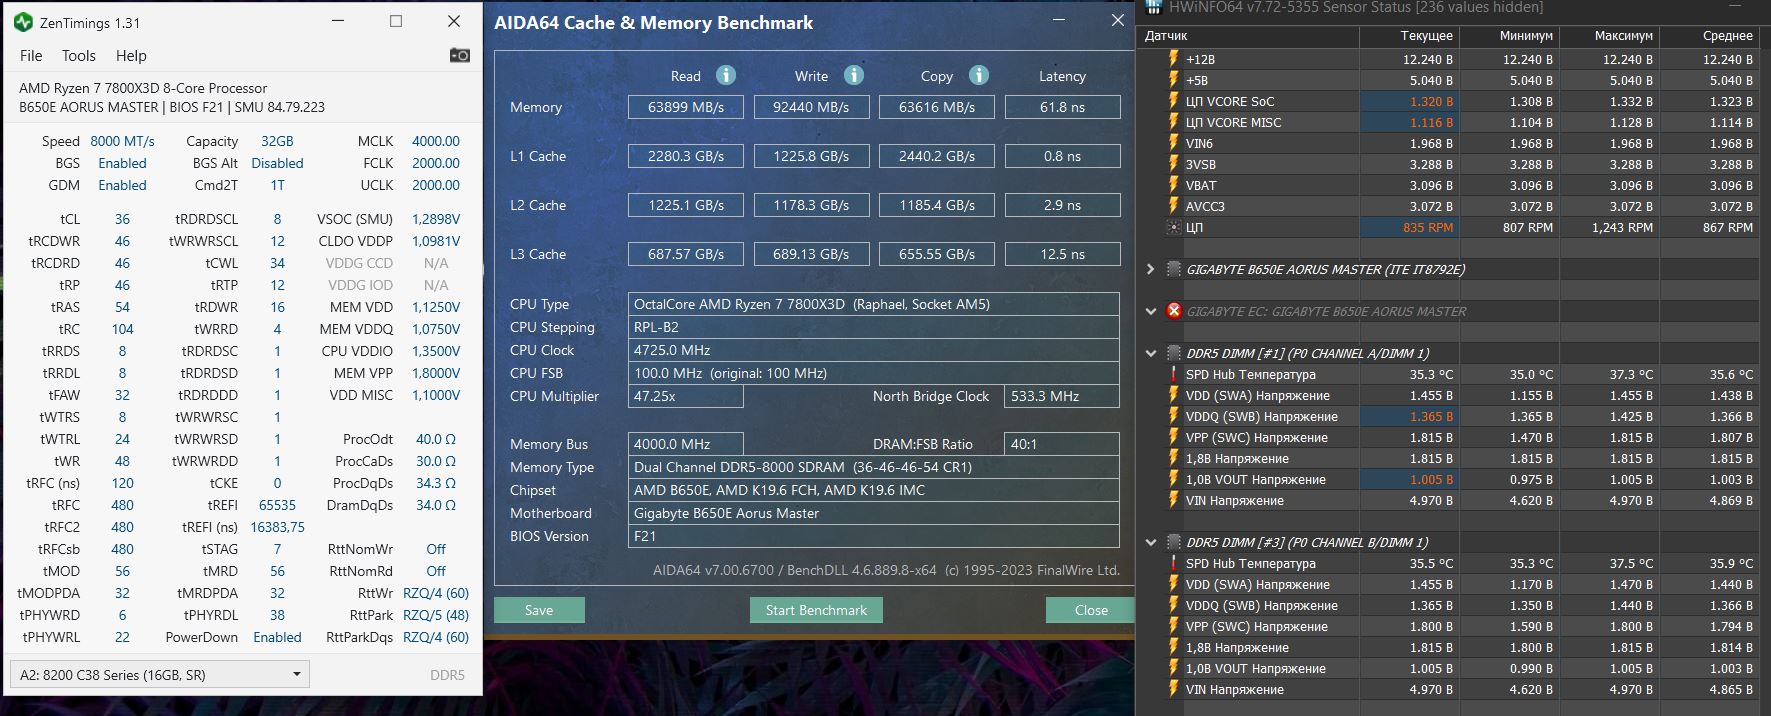Click the lightning icon next to VBAT

[x=1174, y=185]
